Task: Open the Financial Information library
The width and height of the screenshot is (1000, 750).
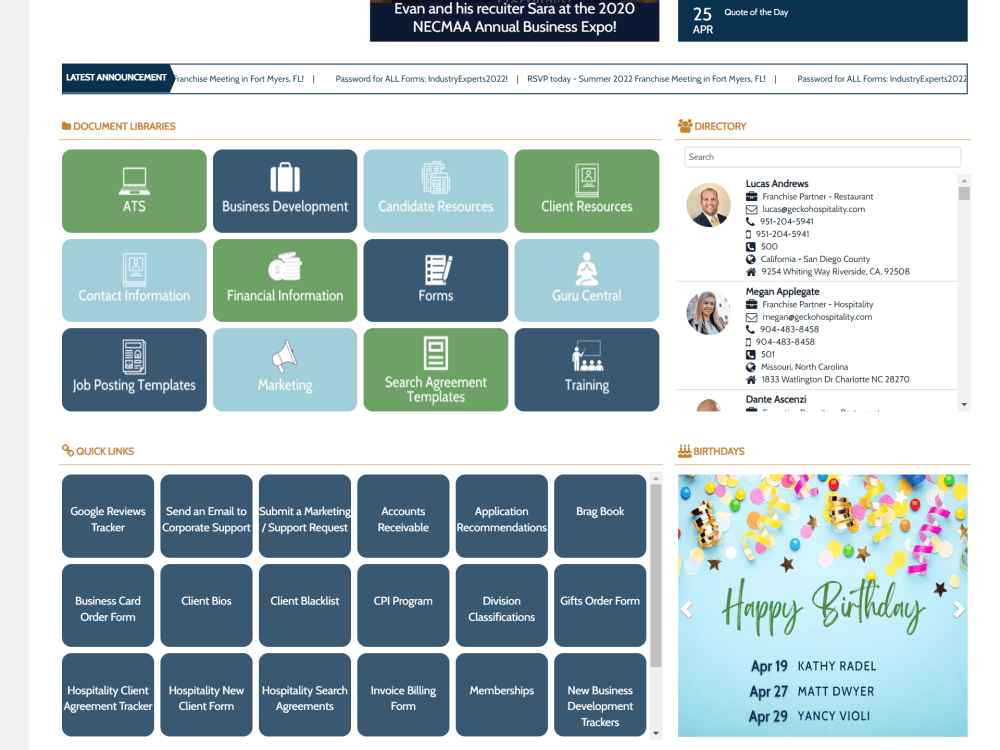Action: pyautogui.click(x=284, y=280)
